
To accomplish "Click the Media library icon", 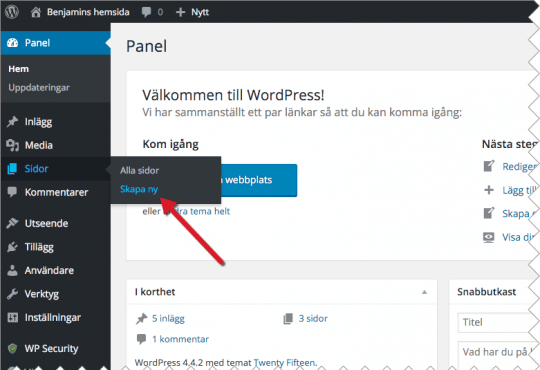I will (x=12, y=145).
